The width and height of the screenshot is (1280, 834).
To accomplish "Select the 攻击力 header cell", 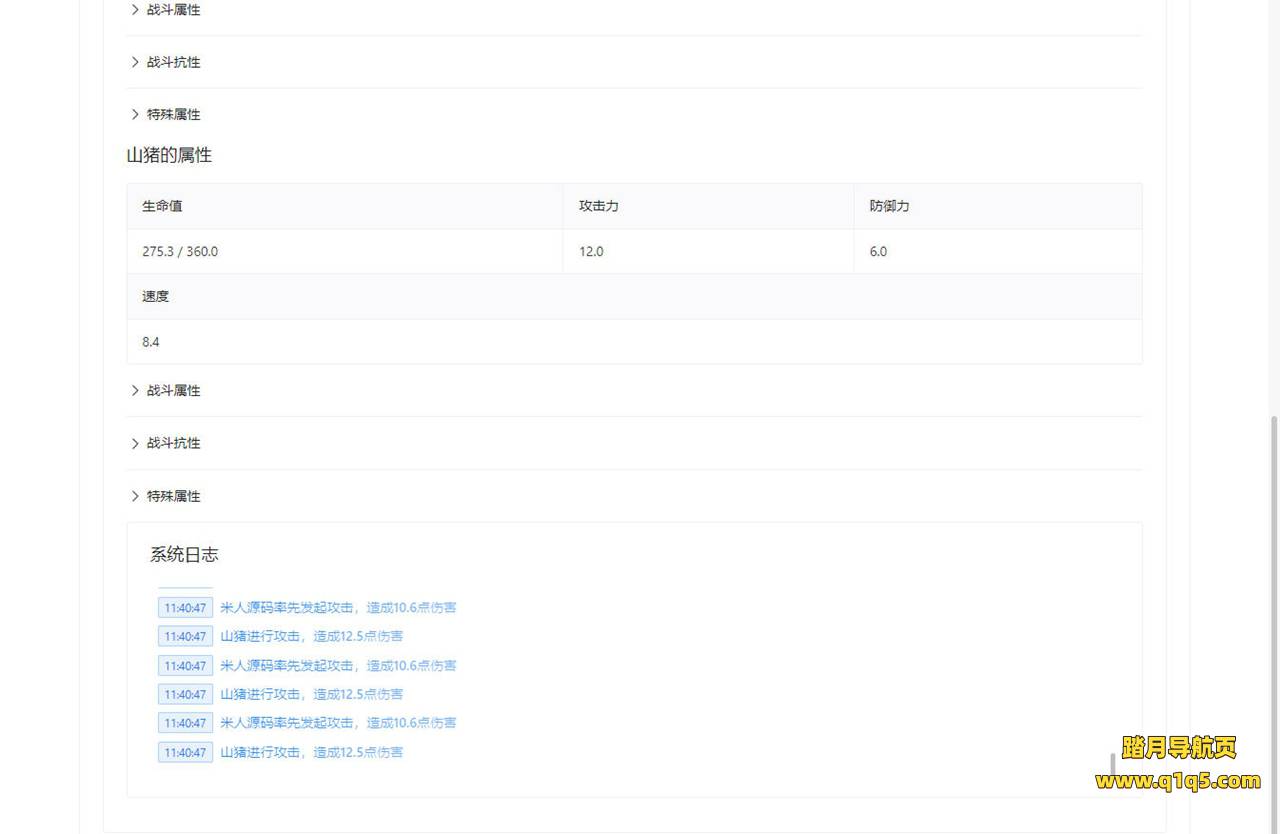I will [x=598, y=206].
